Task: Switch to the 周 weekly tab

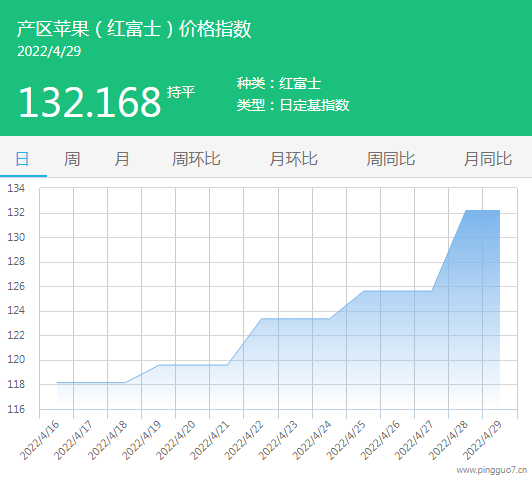Action: pyautogui.click(x=72, y=159)
